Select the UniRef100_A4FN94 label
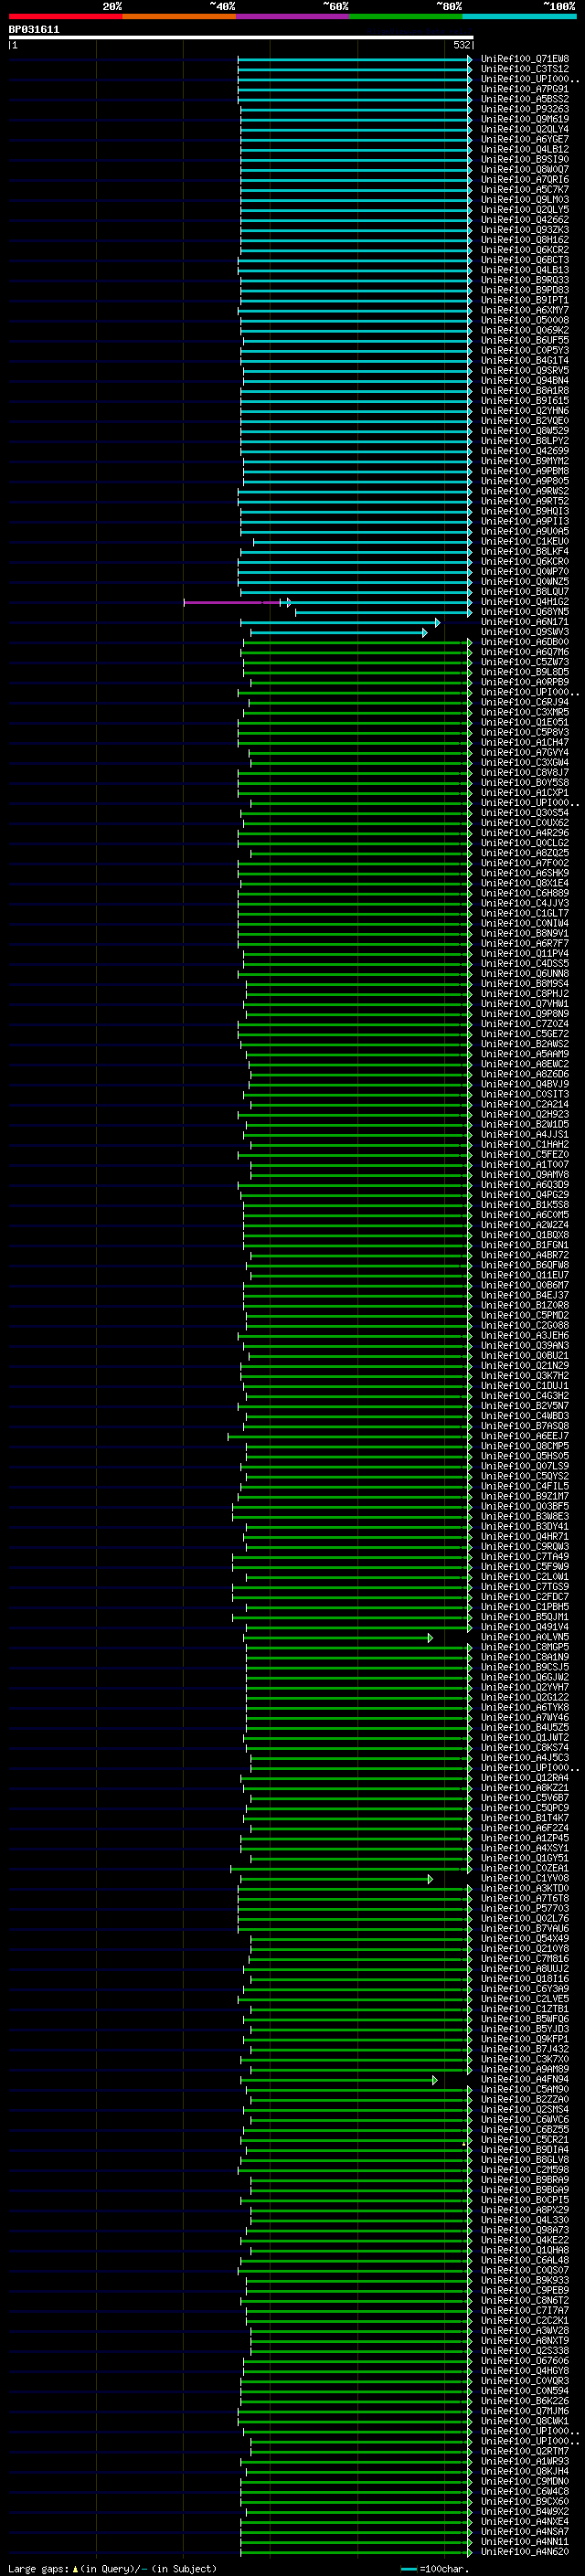Screen dimensions: 585x2576 click(x=524, y=2079)
